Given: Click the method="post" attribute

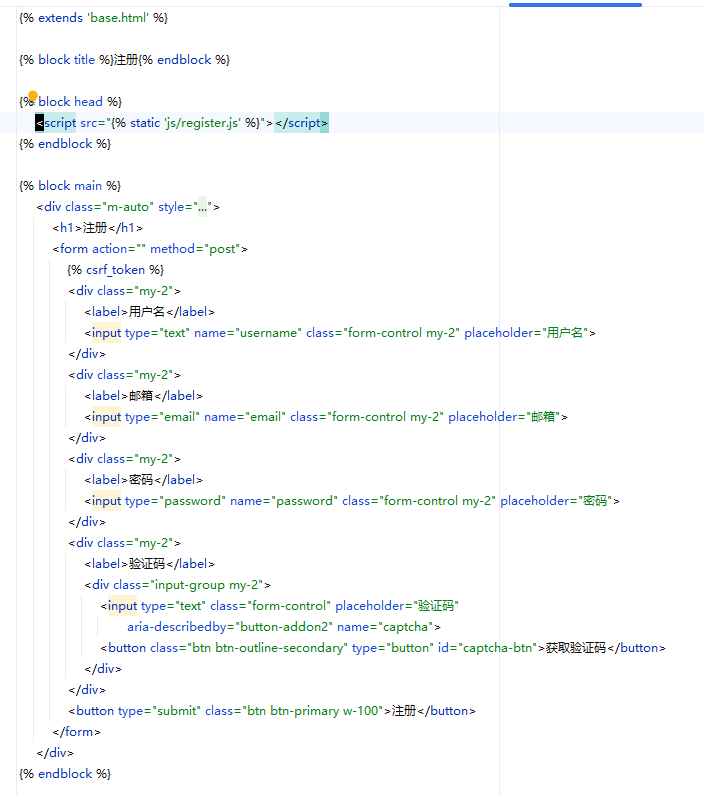Looking at the screenshot, I should (x=195, y=249).
